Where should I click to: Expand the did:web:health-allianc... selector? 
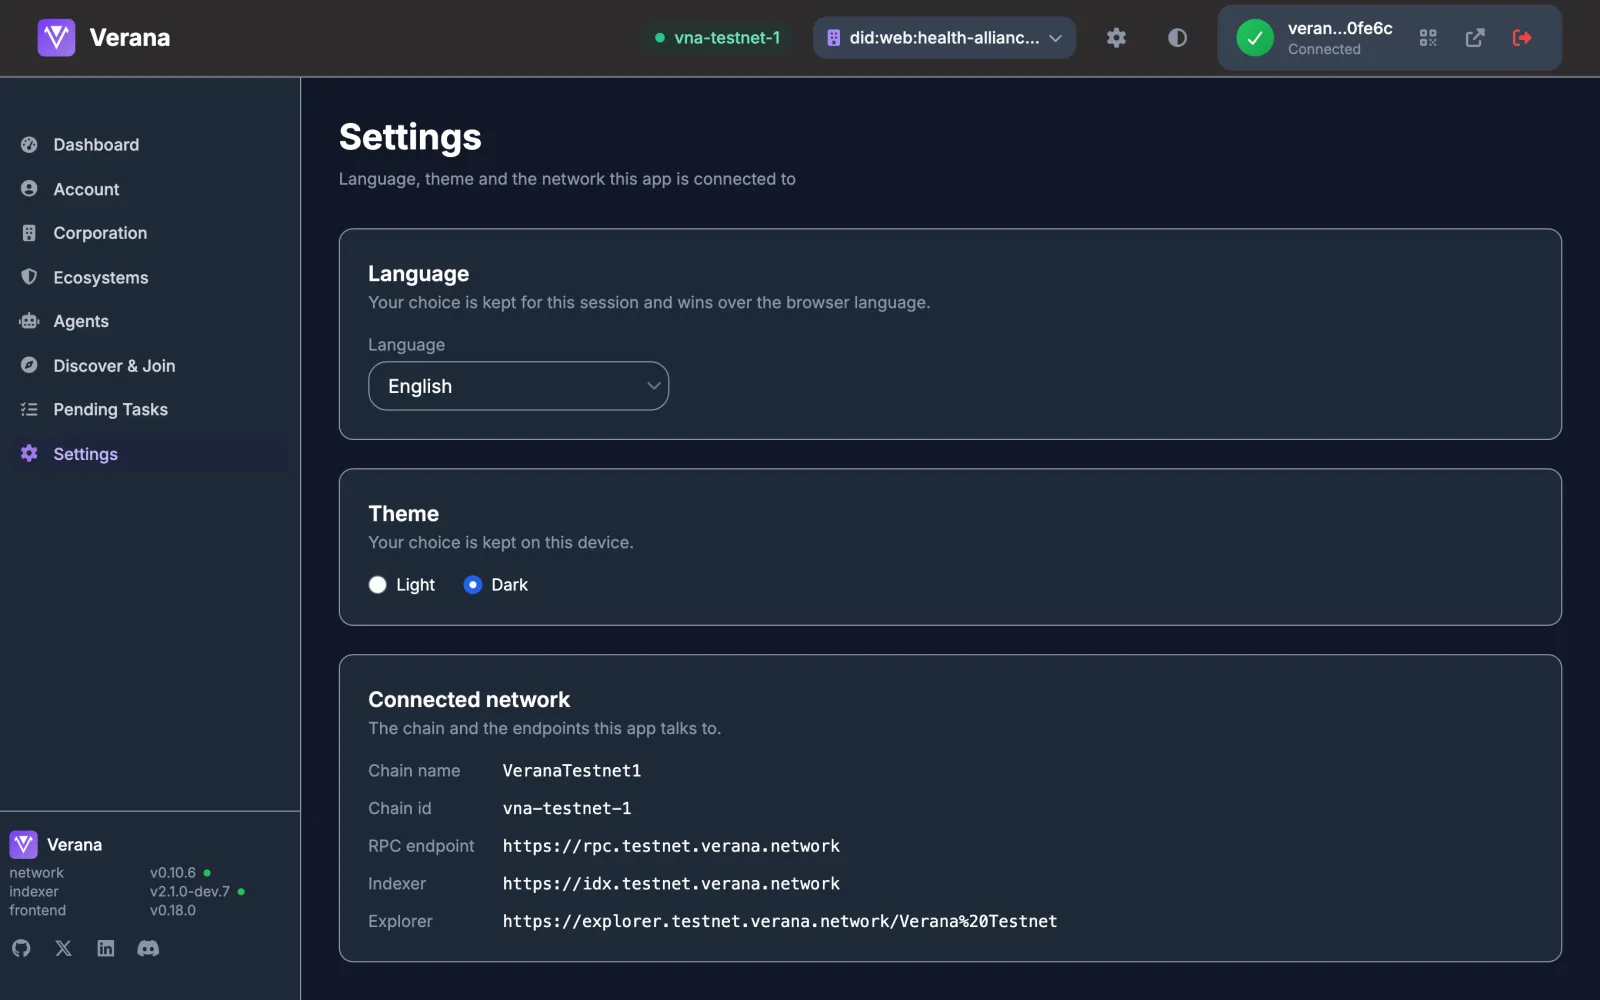click(944, 38)
